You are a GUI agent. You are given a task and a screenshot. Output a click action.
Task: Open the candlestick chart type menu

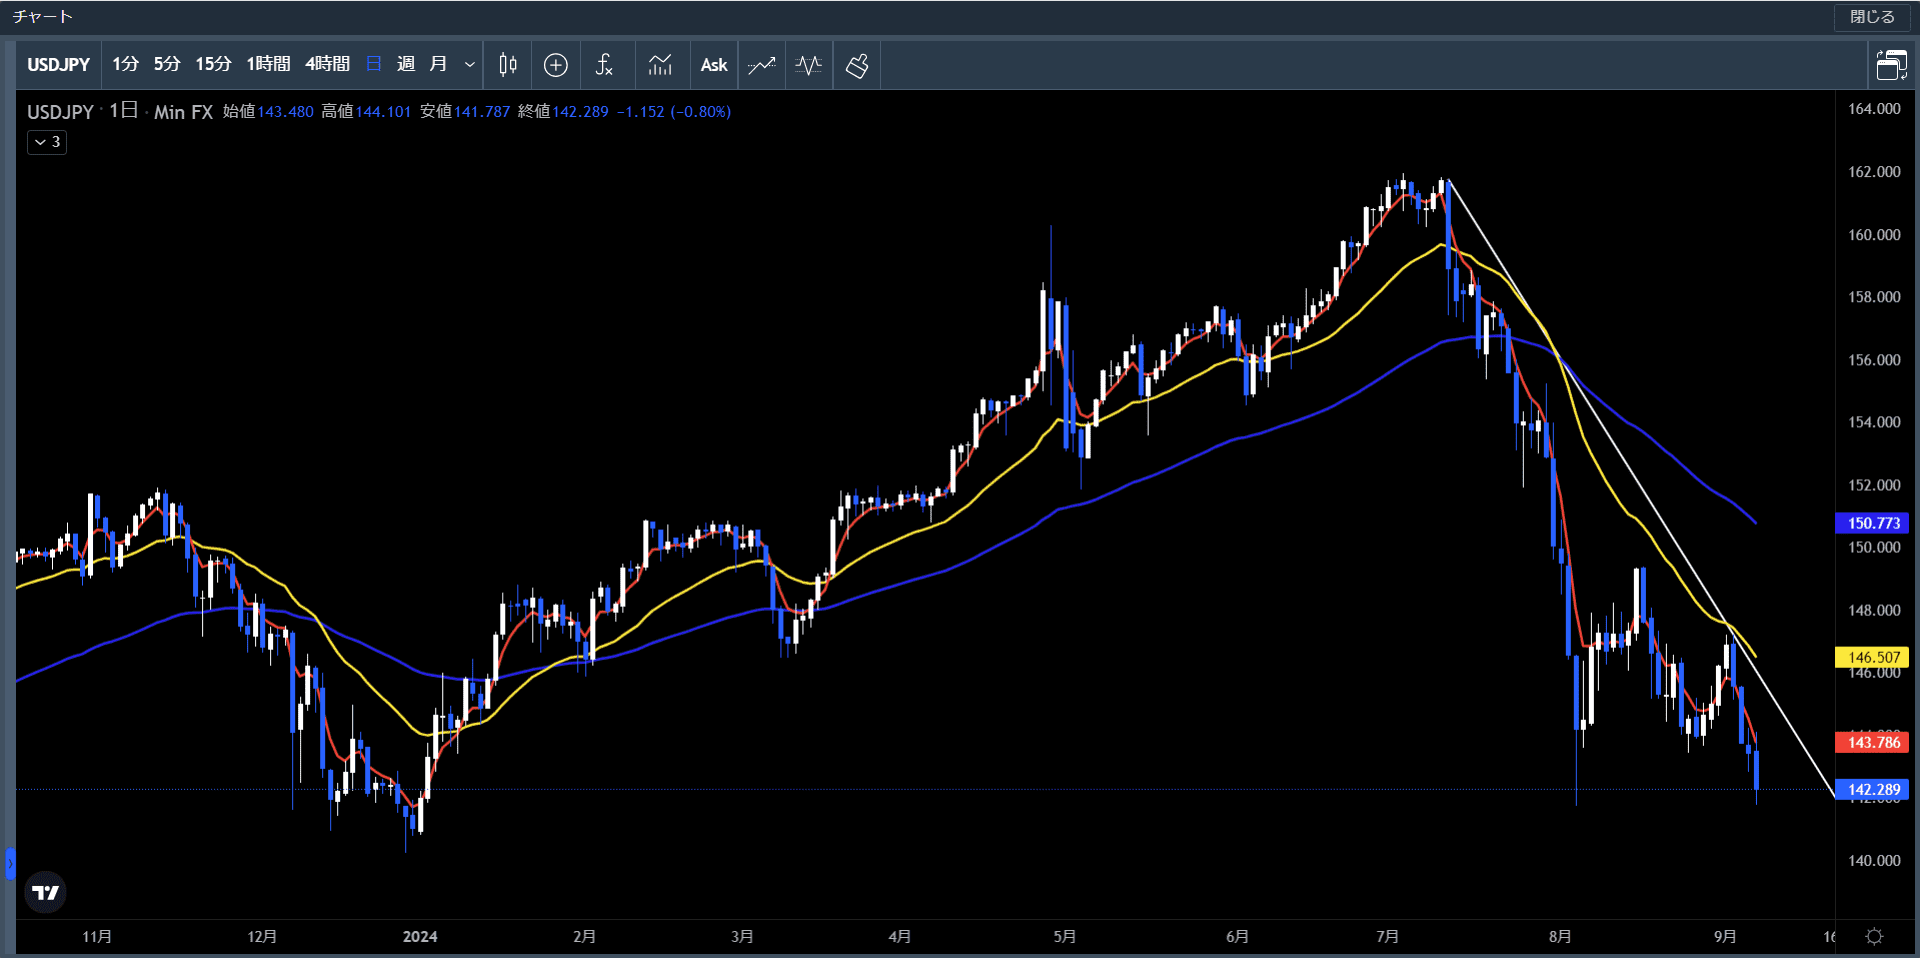click(508, 65)
